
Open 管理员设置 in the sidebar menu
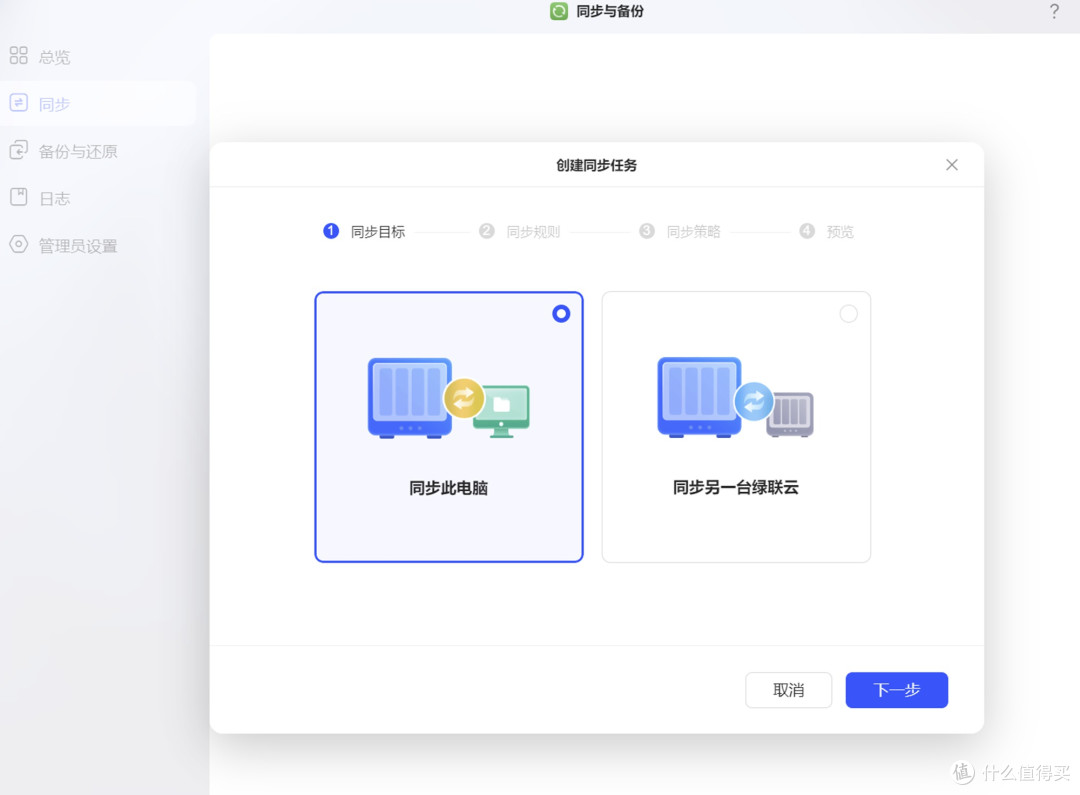[78, 245]
